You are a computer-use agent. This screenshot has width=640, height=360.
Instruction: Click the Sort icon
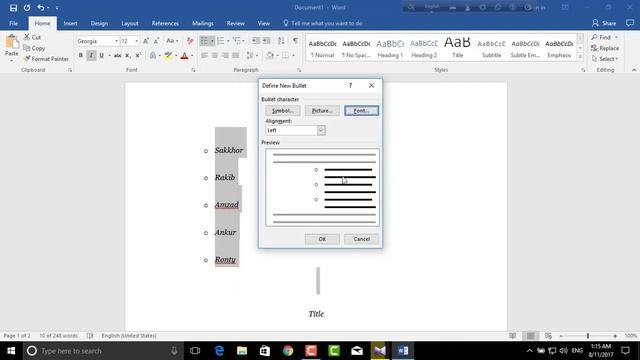(281, 40)
